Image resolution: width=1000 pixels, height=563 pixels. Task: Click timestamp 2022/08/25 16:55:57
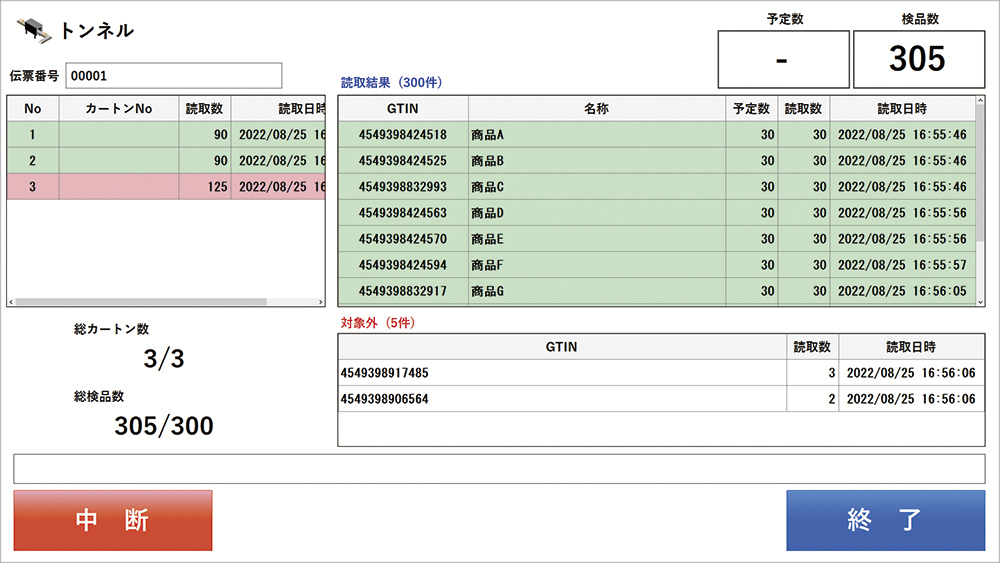tap(902, 265)
